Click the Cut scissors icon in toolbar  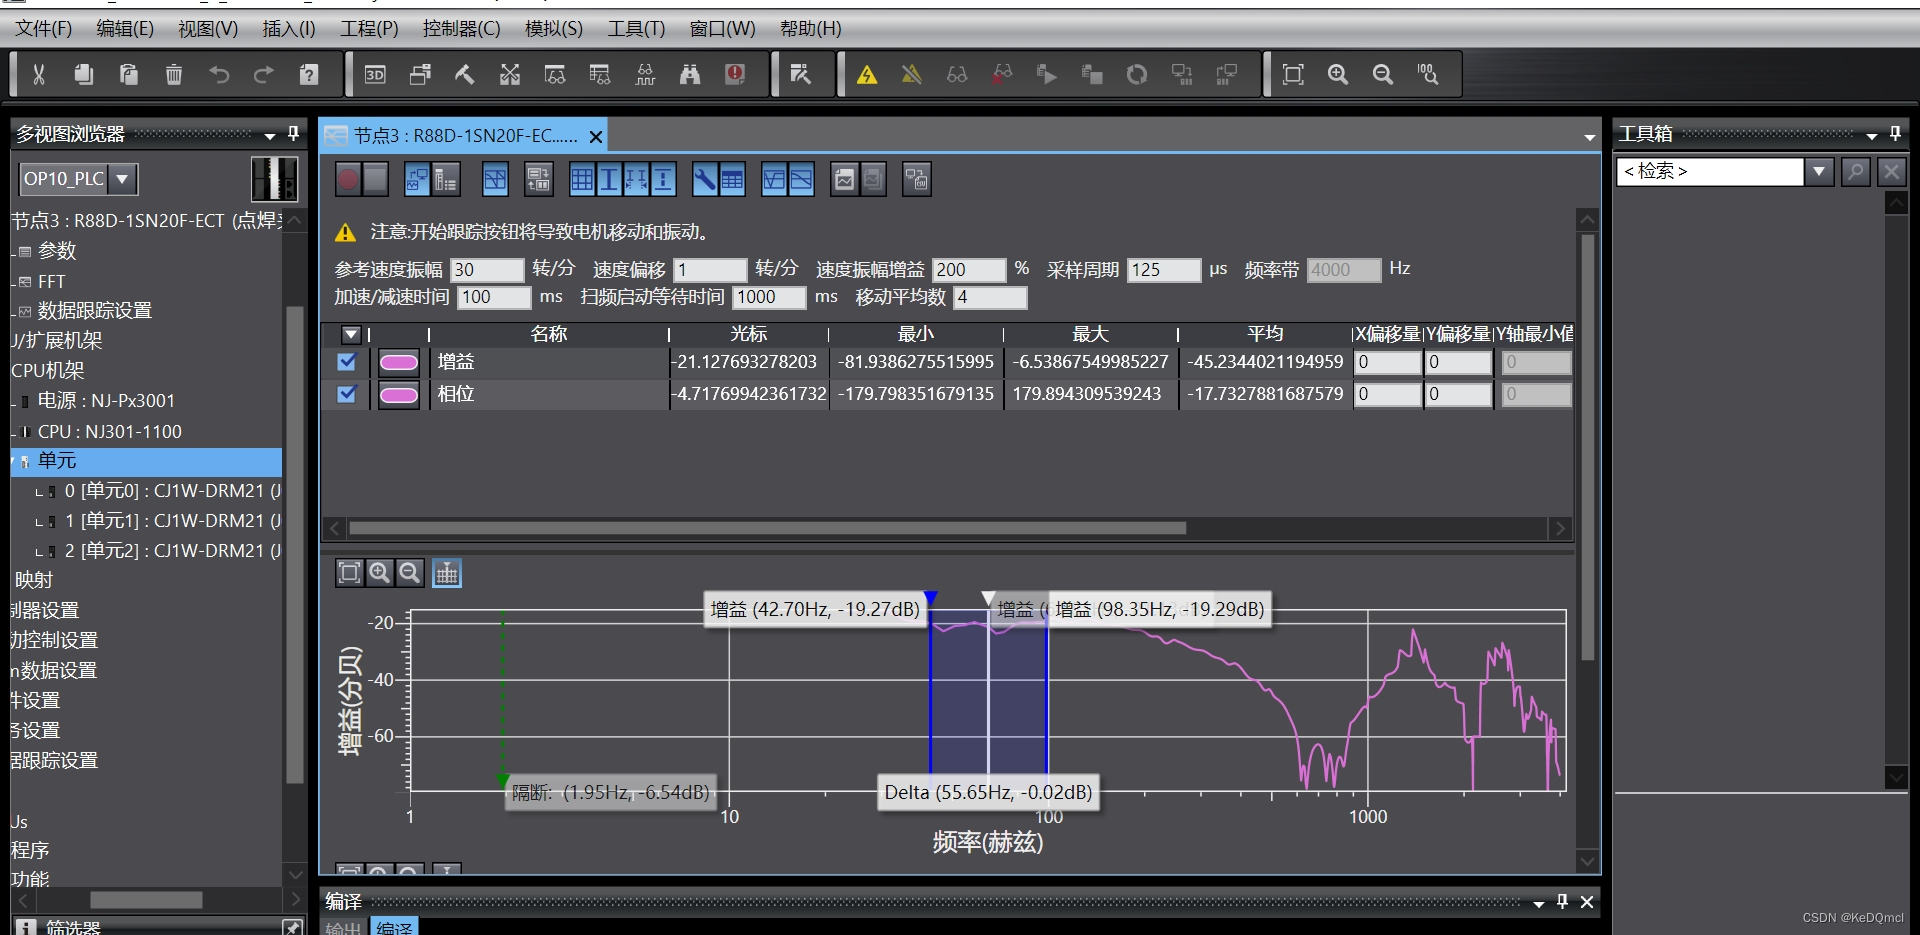39,74
